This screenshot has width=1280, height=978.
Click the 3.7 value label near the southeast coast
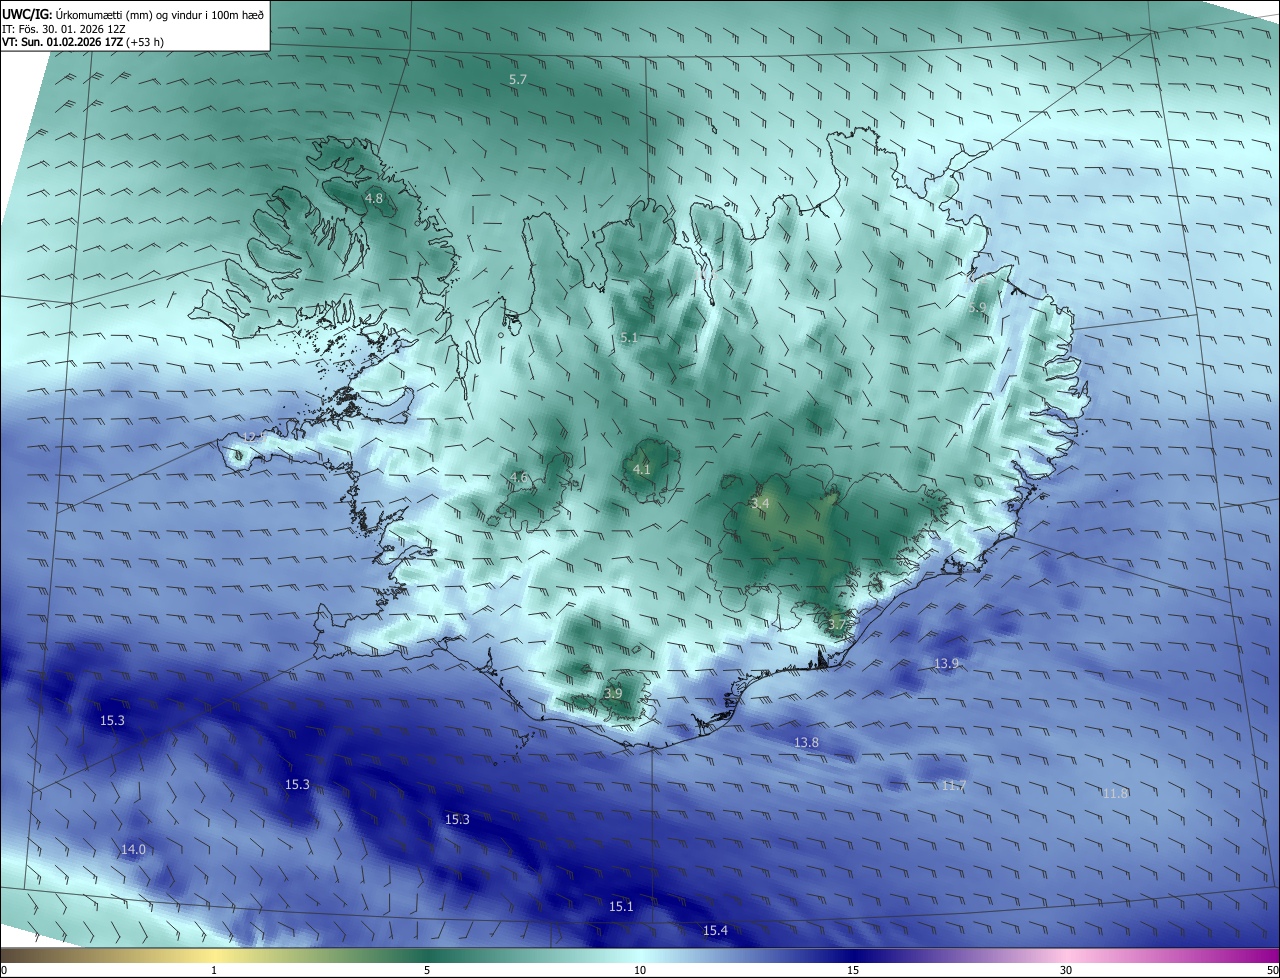(x=837, y=624)
